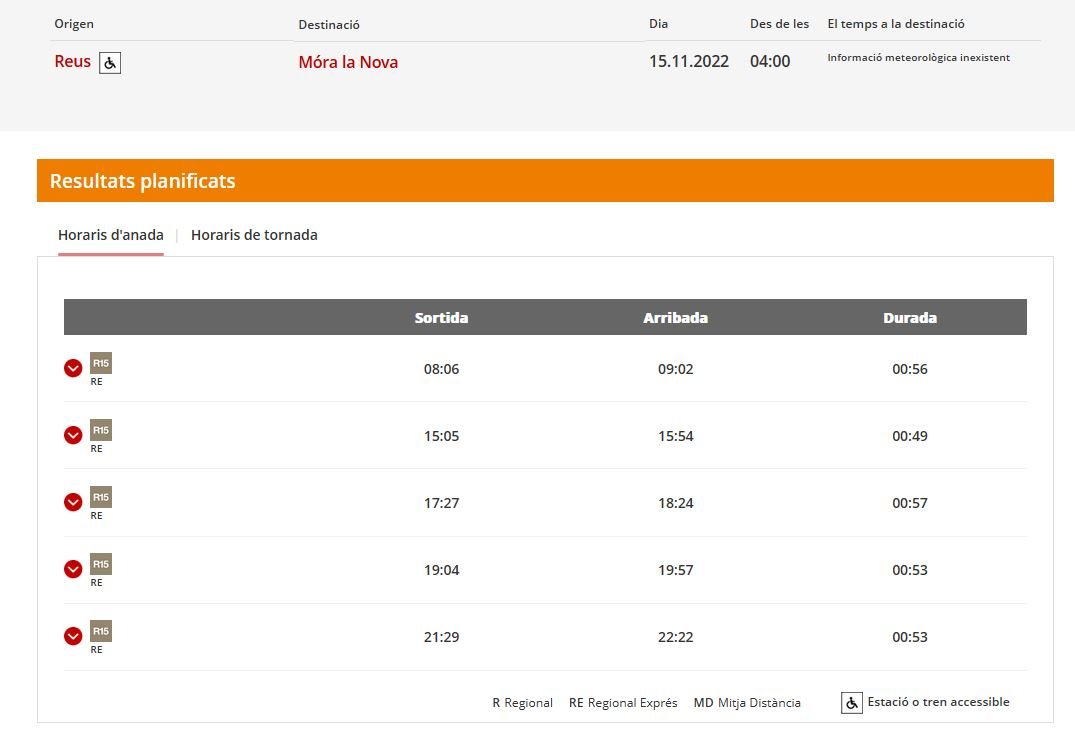Expand the 21:29 departure train details

[73, 636]
